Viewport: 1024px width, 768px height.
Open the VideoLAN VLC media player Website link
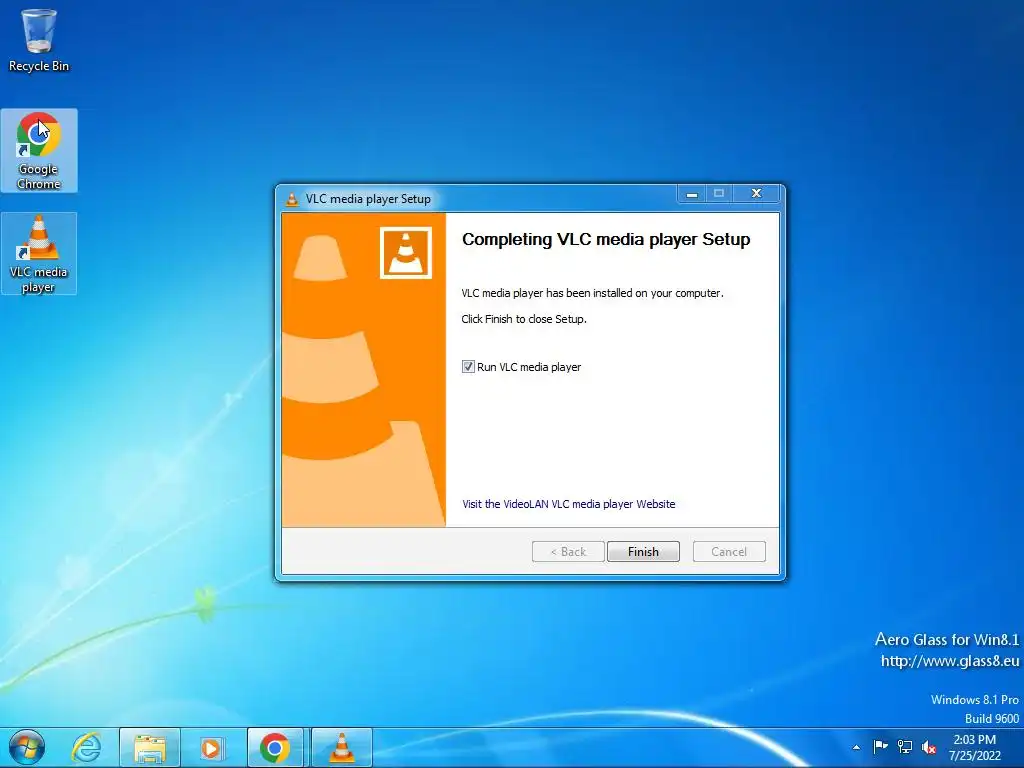568,504
